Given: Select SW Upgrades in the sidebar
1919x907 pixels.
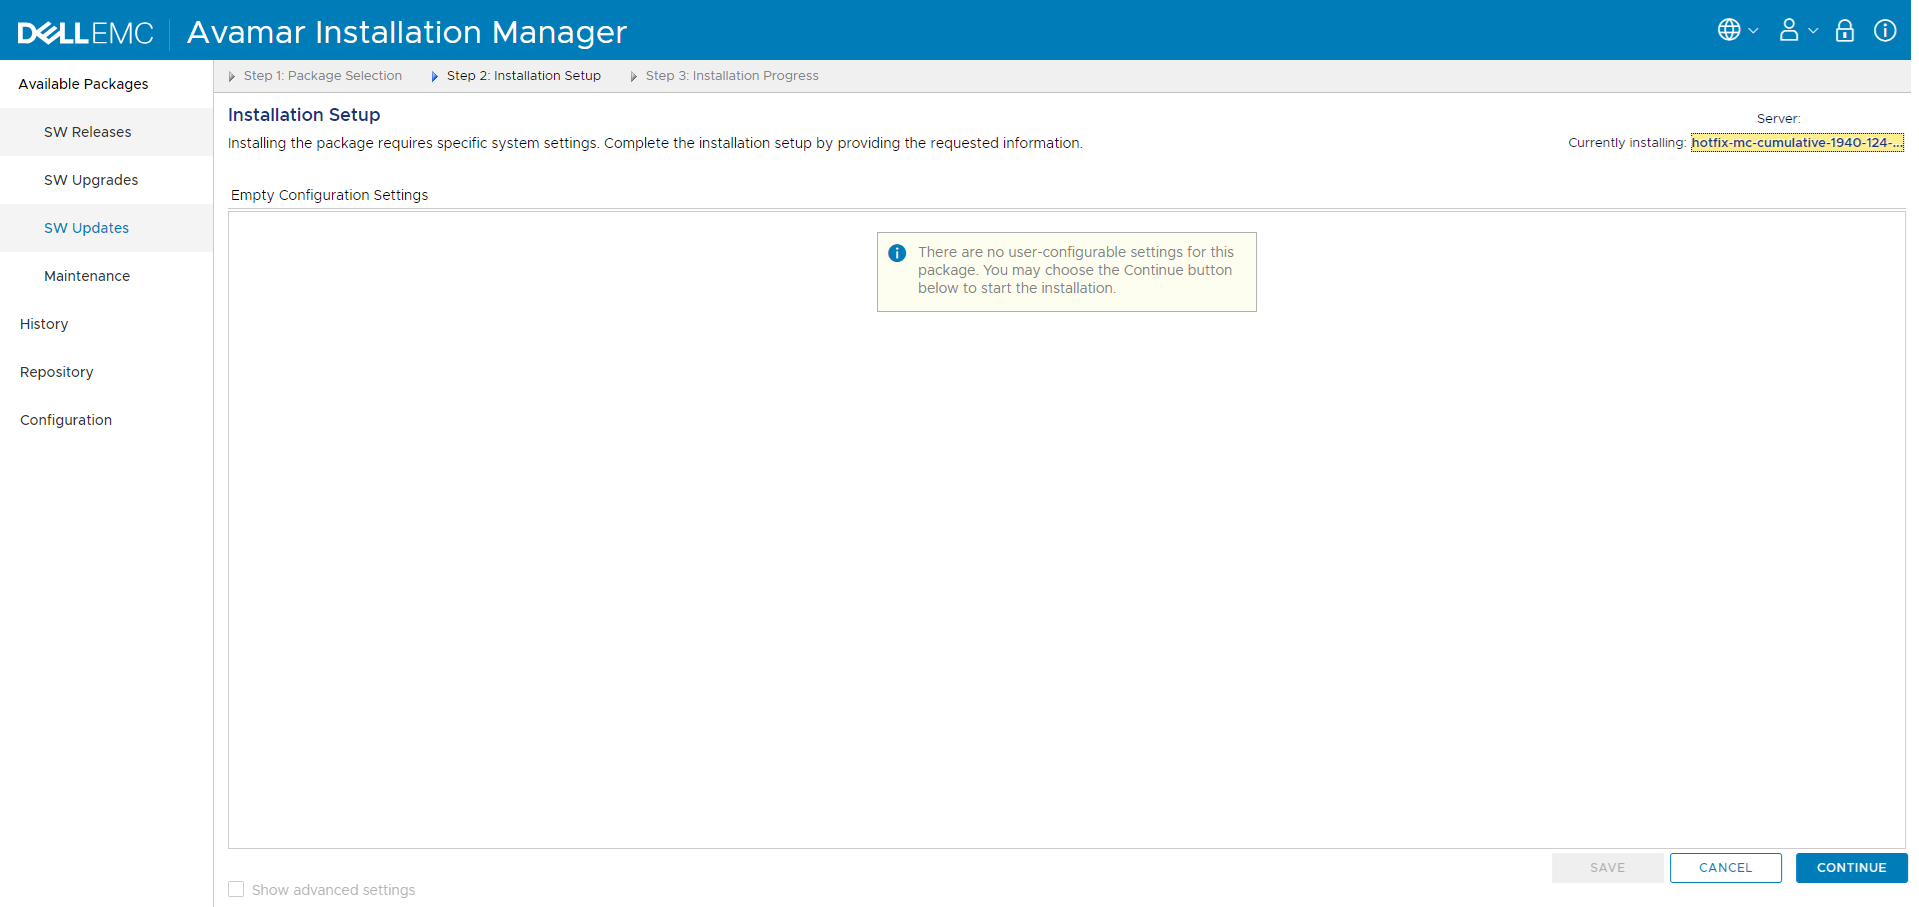Looking at the screenshot, I should point(91,180).
